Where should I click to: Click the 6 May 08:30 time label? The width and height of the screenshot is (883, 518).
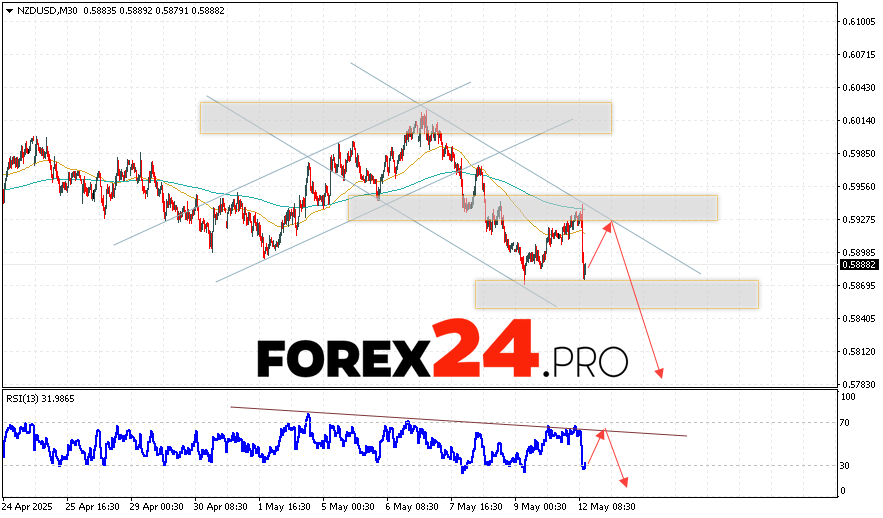pyautogui.click(x=412, y=507)
